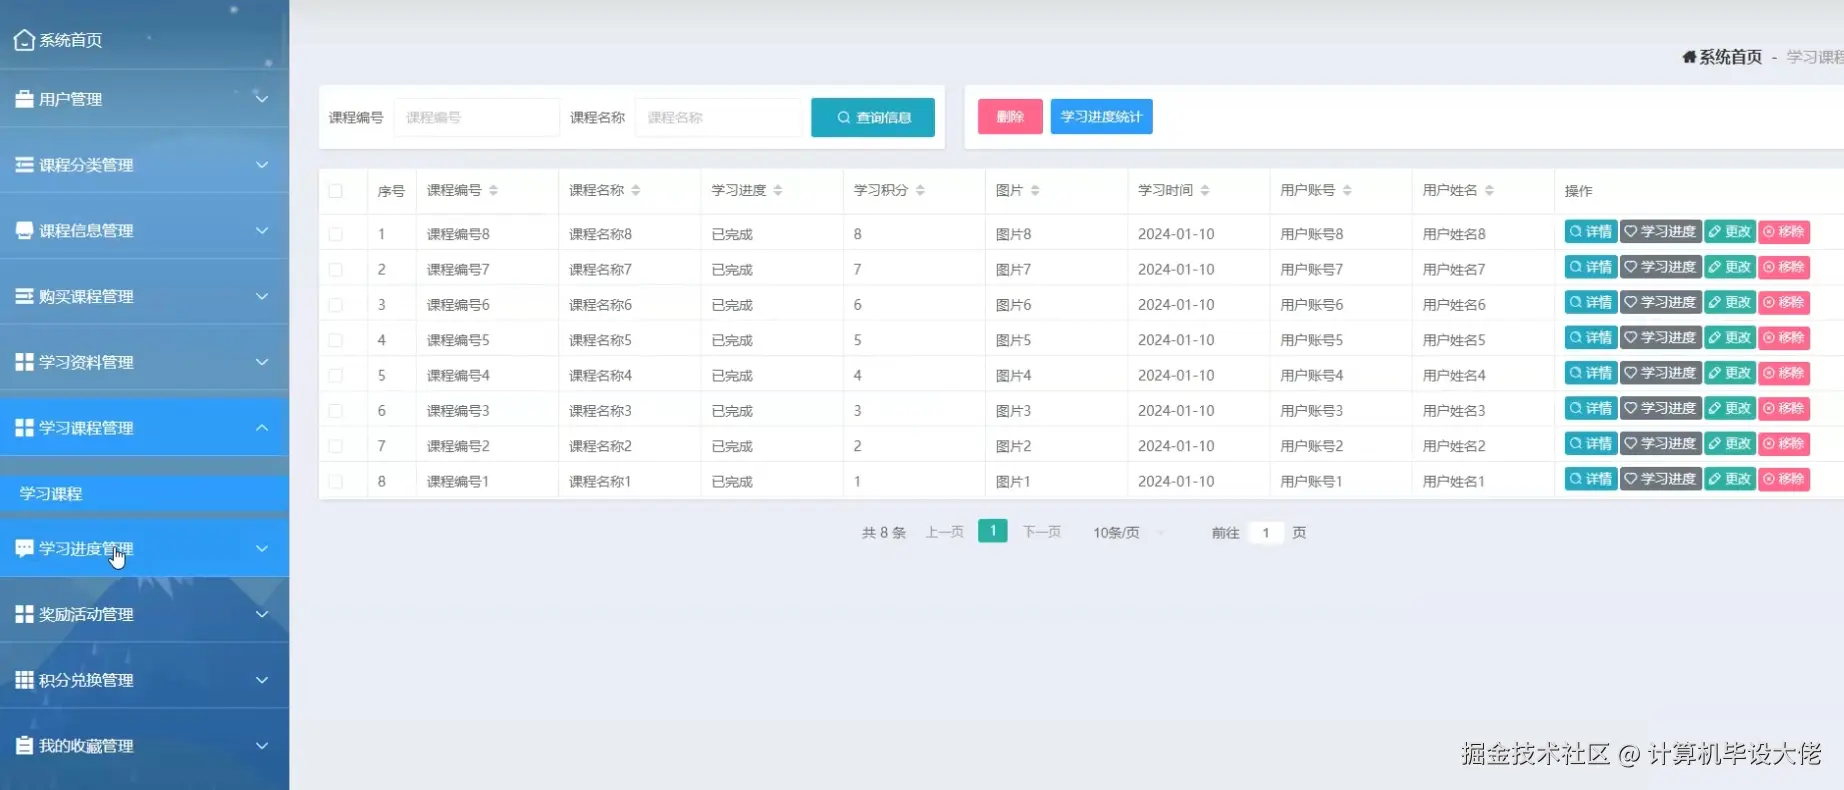This screenshot has width=1844, height=790.
Task: Check the checkbox for row 课程编号4
Action: (x=336, y=376)
